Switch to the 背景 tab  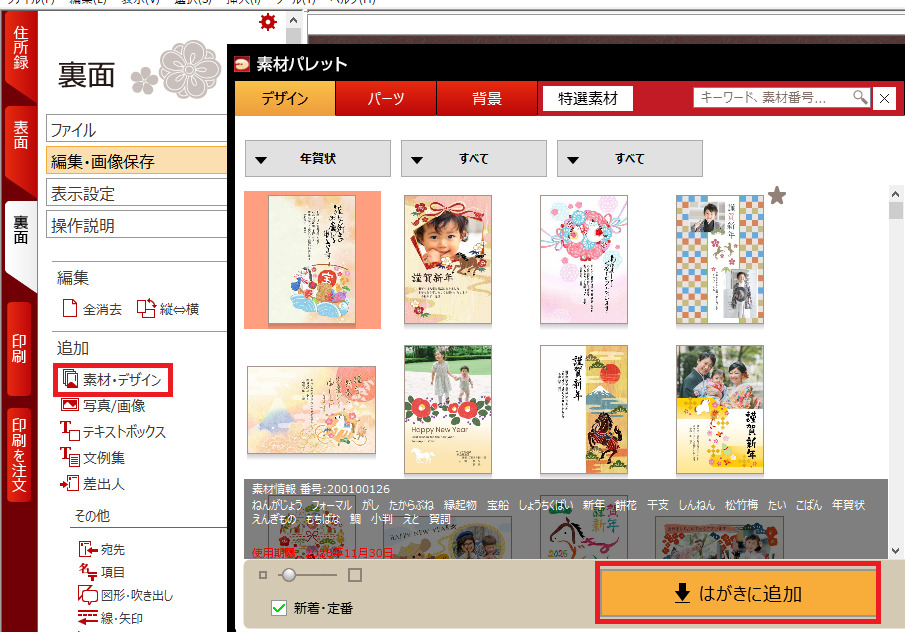pos(487,99)
